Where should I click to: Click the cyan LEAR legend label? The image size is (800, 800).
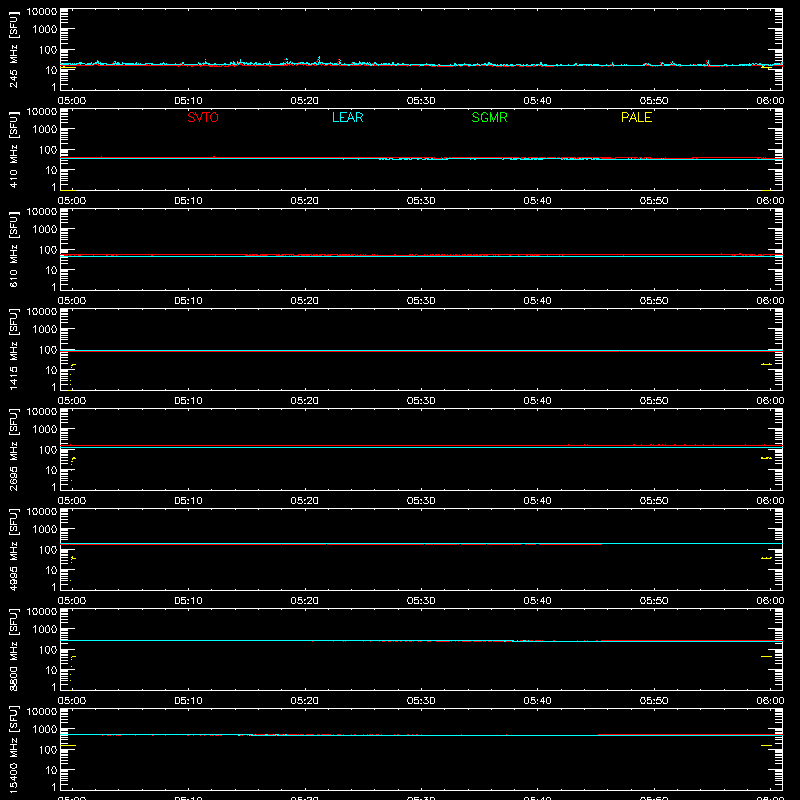click(347, 117)
